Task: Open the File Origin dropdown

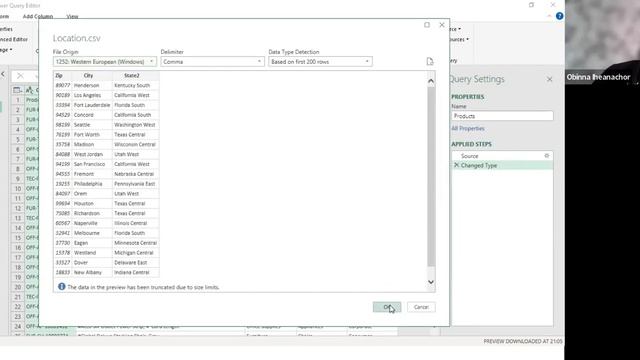Action: click(104, 62)
